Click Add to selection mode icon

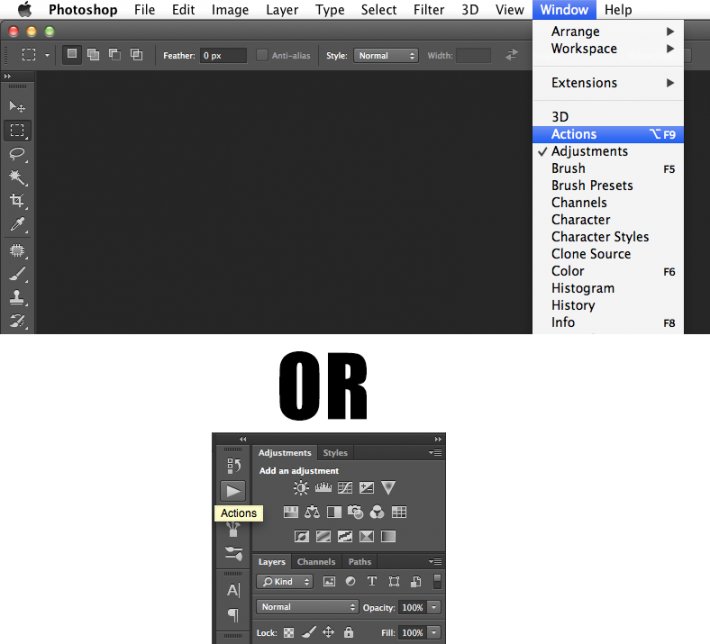point(93,55)
